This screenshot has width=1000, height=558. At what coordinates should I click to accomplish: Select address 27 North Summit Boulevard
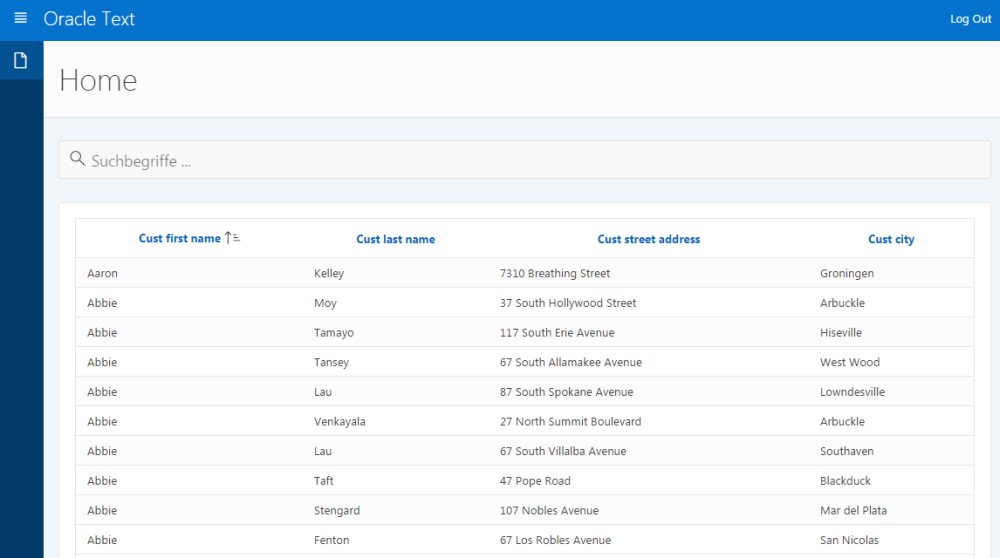[570, 422]
